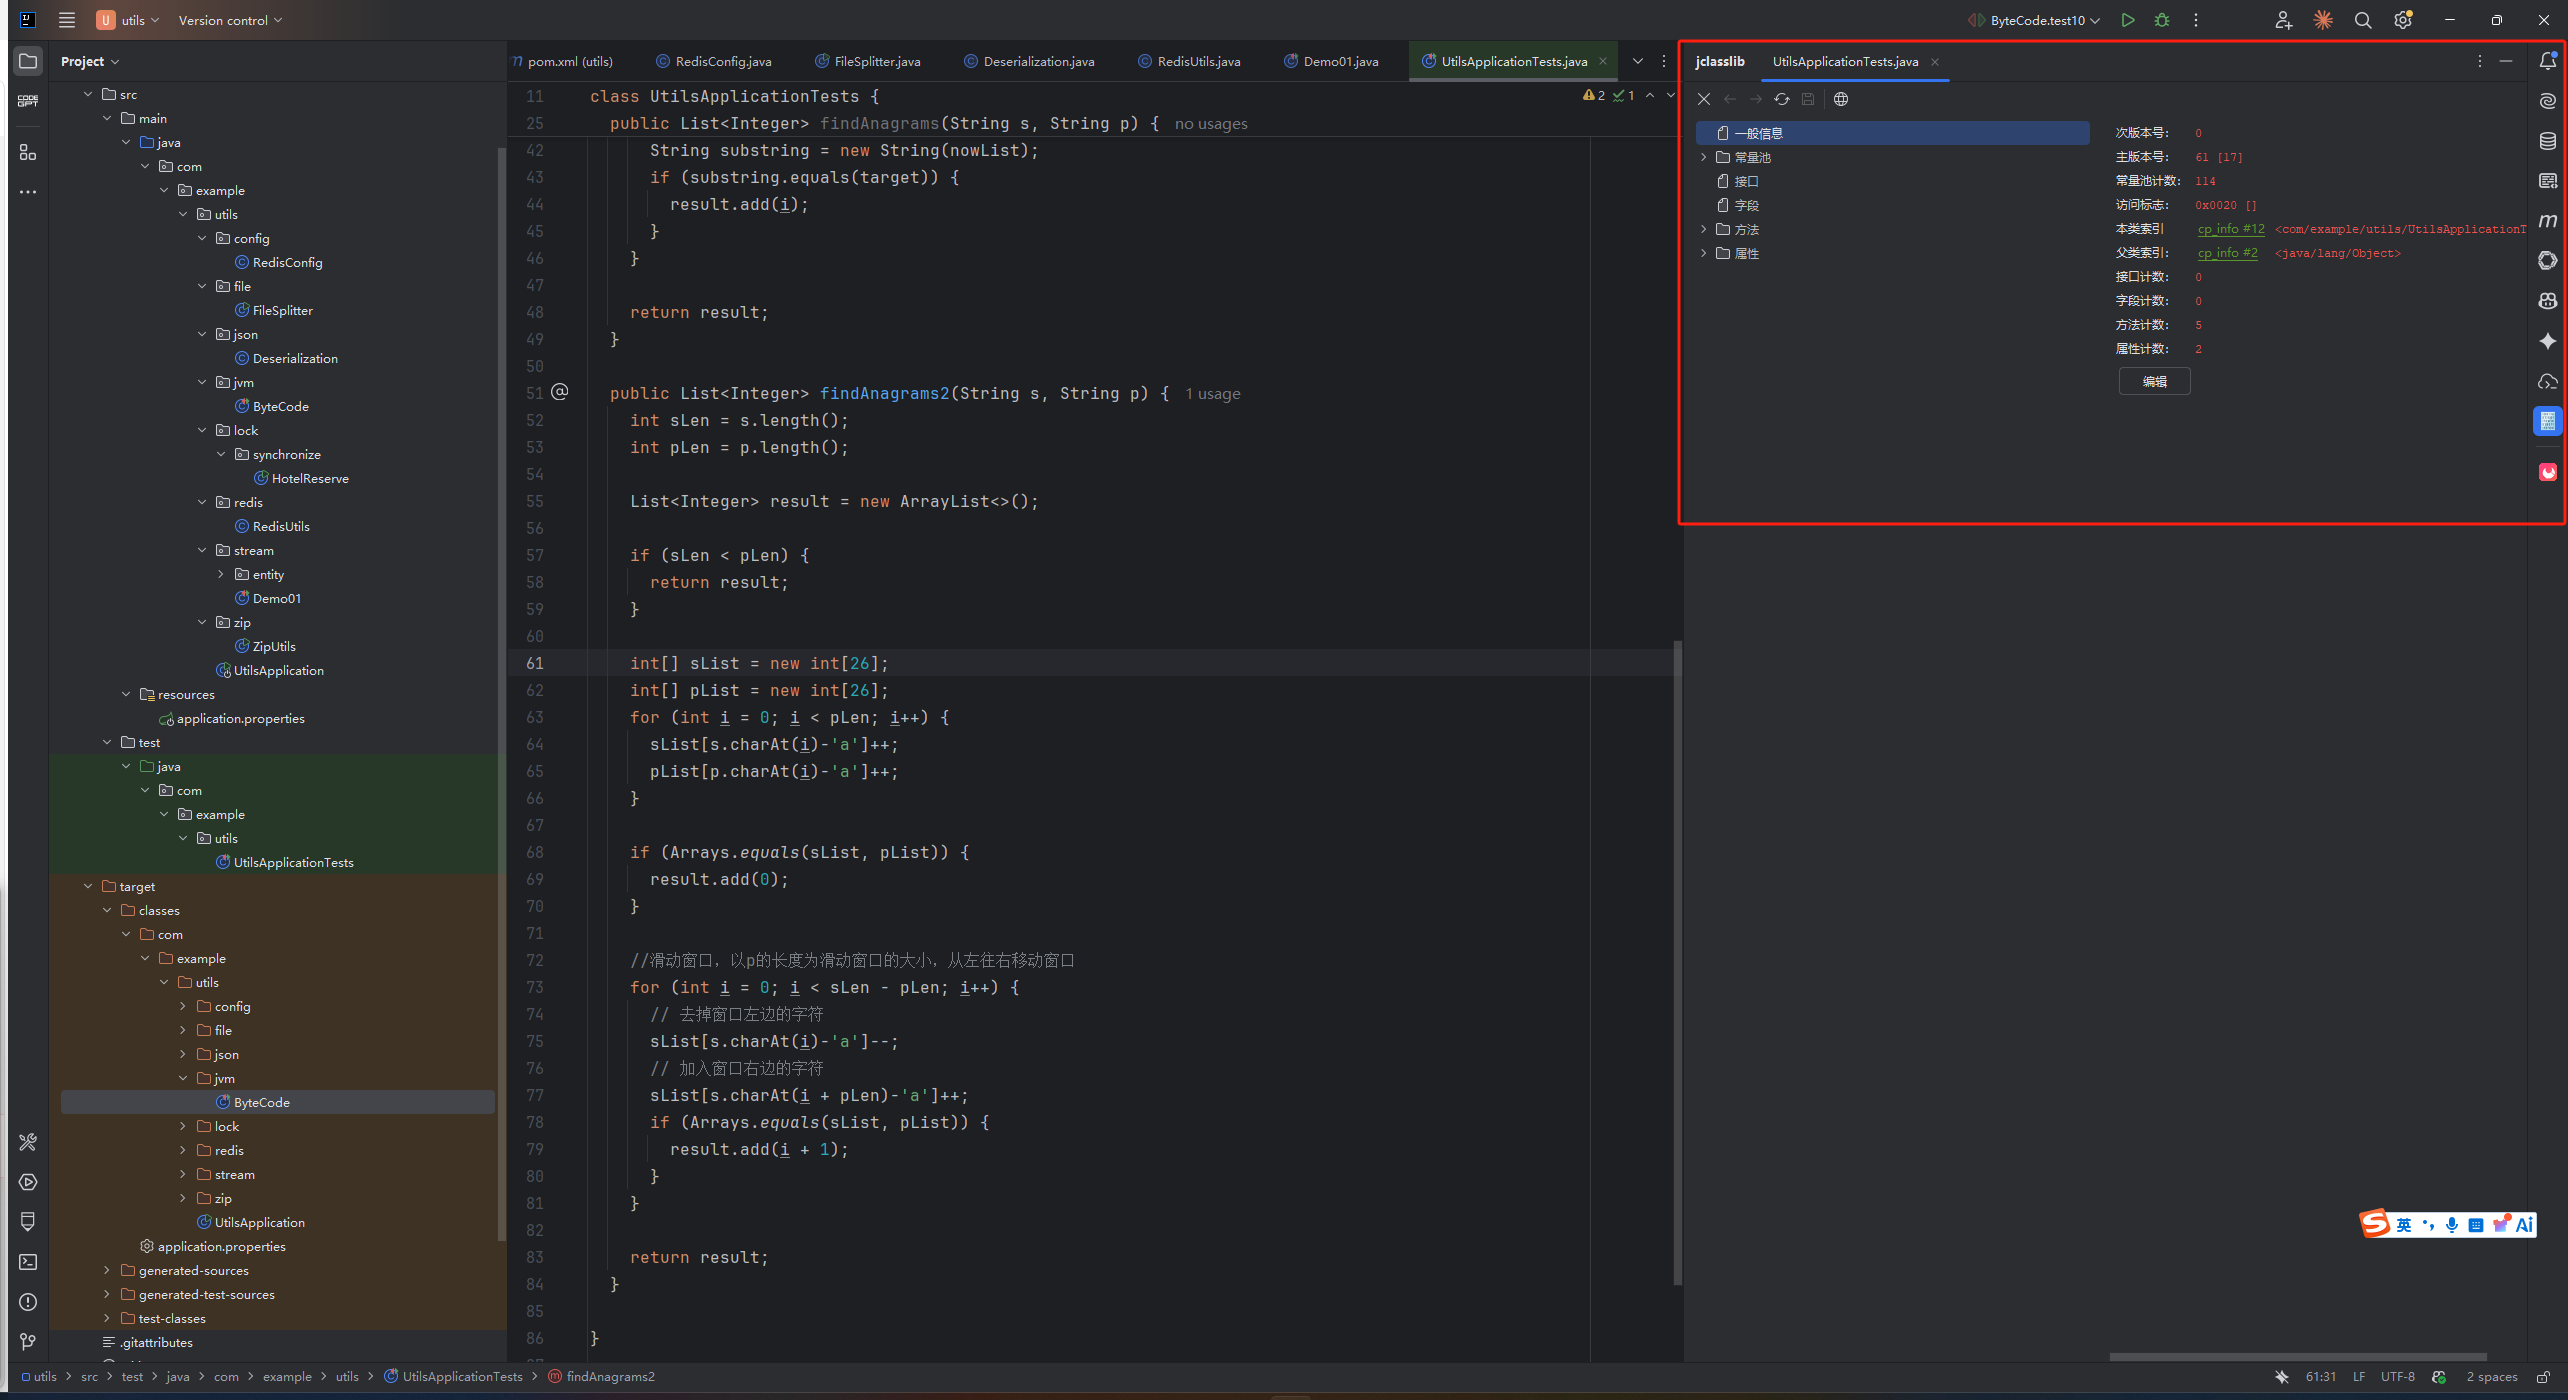This screenshot has height=1400, width=2568.
Task: Expand the generated-sources folder
Action: pos(107,1270)
